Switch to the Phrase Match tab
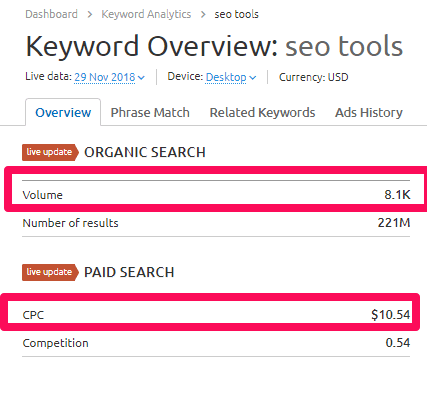 click(150, 113)
